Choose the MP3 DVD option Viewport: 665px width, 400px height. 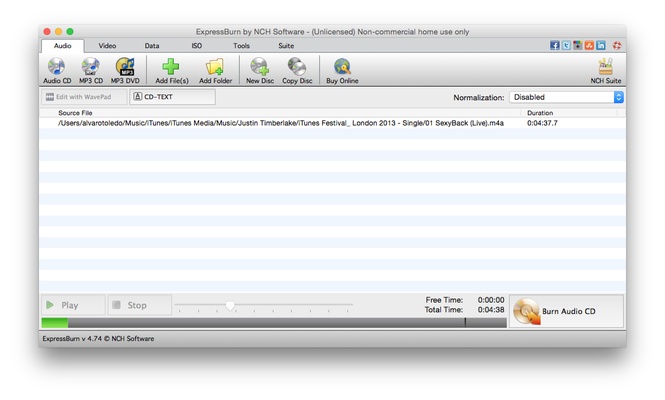(125, 70)
